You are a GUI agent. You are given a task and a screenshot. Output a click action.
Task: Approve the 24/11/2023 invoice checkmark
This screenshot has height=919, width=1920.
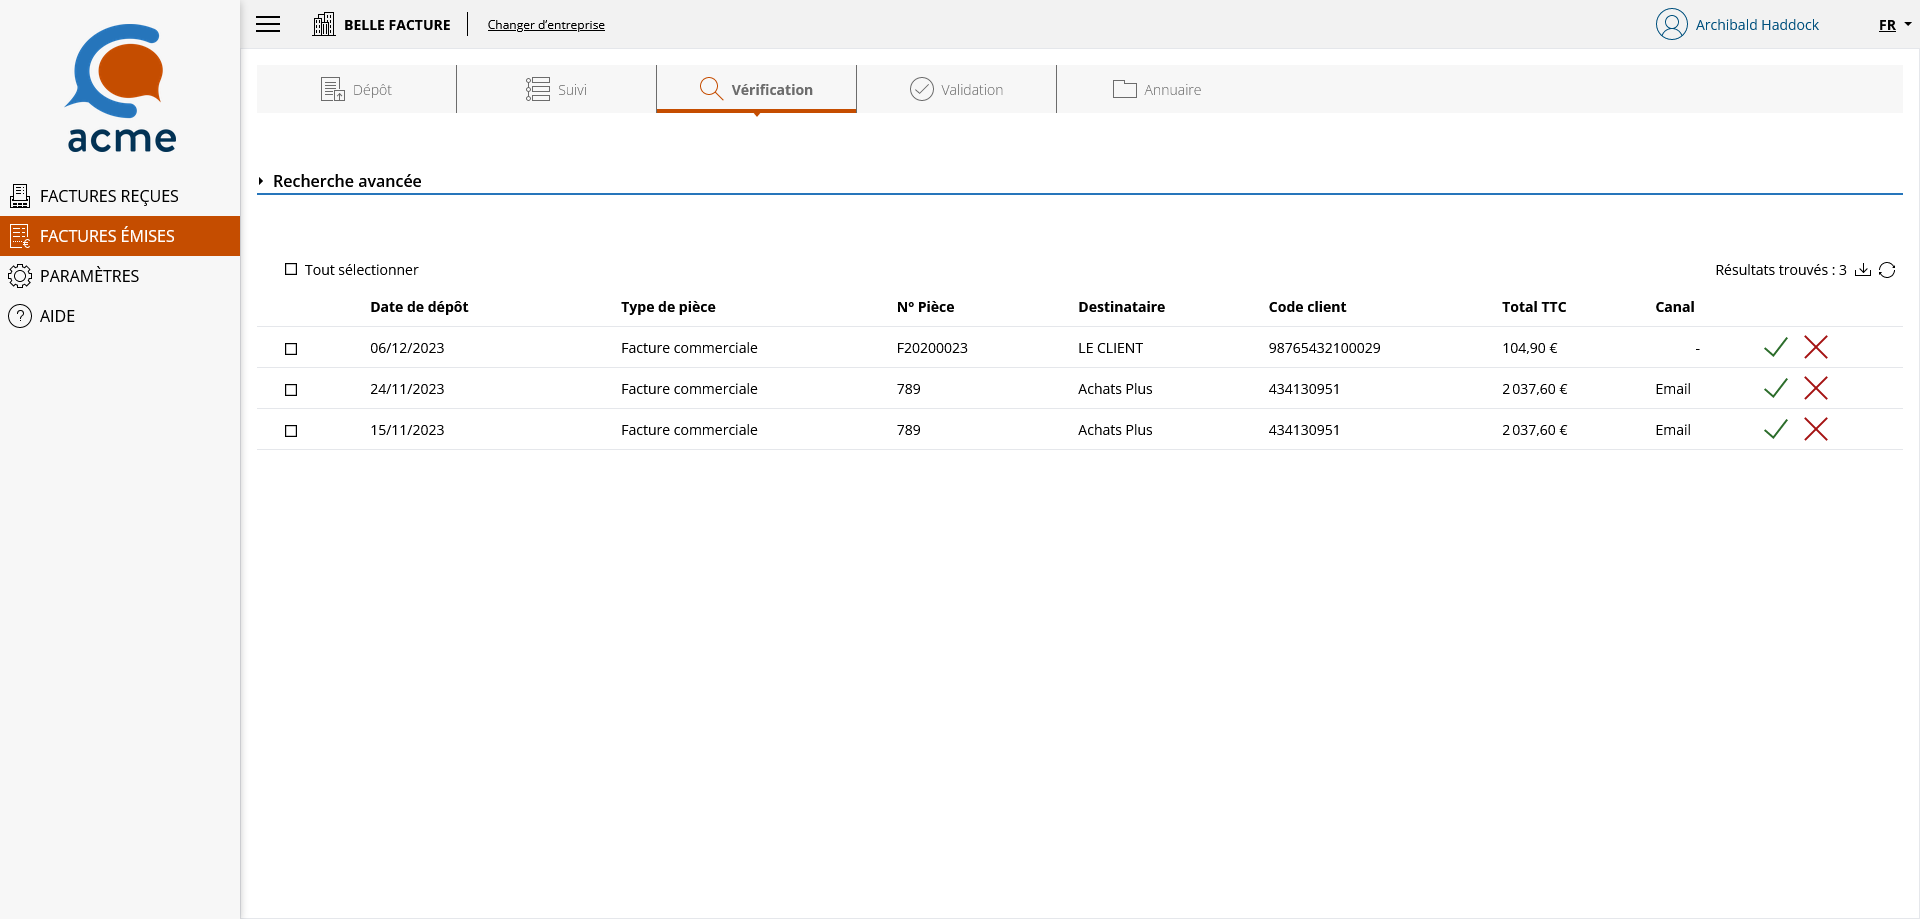pos(1776,388)
